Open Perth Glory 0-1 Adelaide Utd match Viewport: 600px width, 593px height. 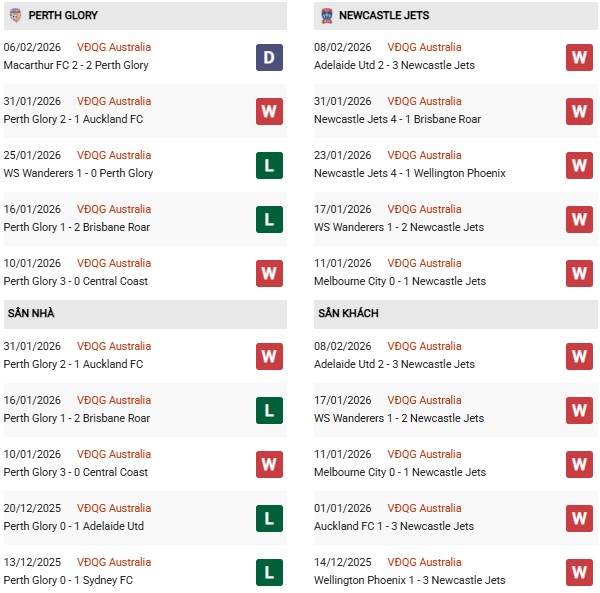(74, 526)
